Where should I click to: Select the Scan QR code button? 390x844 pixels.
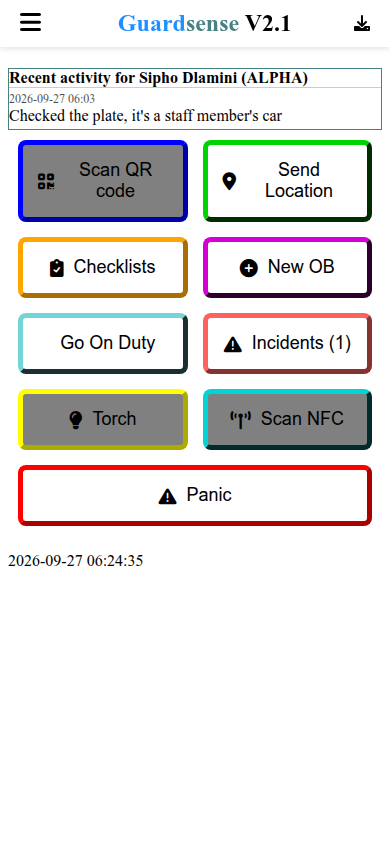click(103, 180)
